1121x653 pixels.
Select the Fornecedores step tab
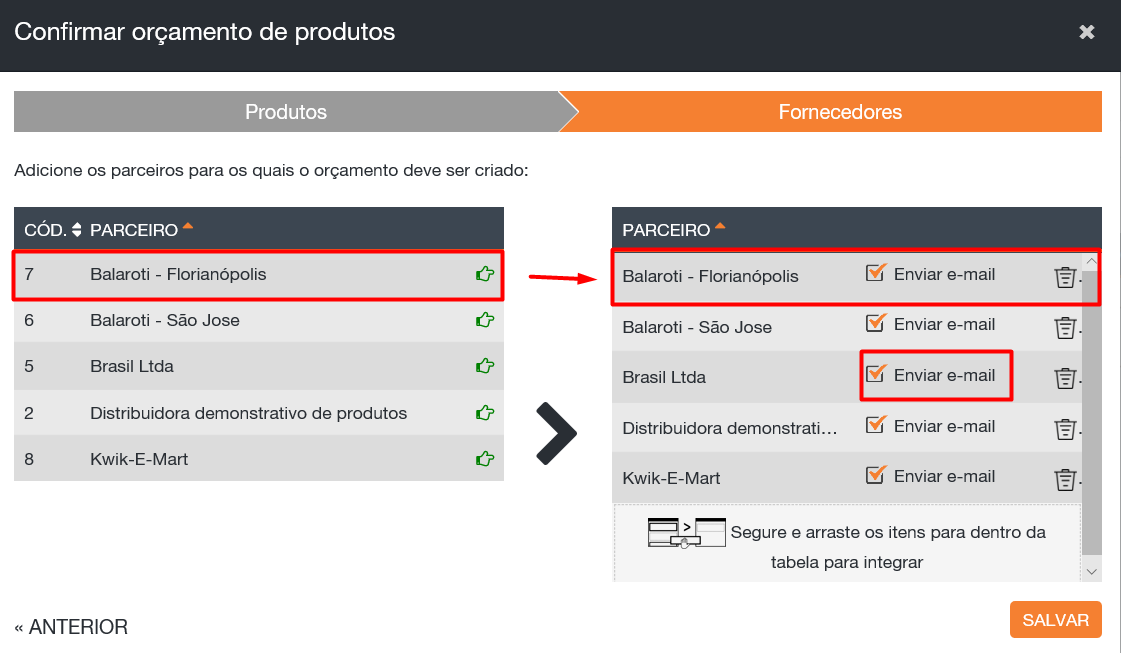click(x=840, y=112)
